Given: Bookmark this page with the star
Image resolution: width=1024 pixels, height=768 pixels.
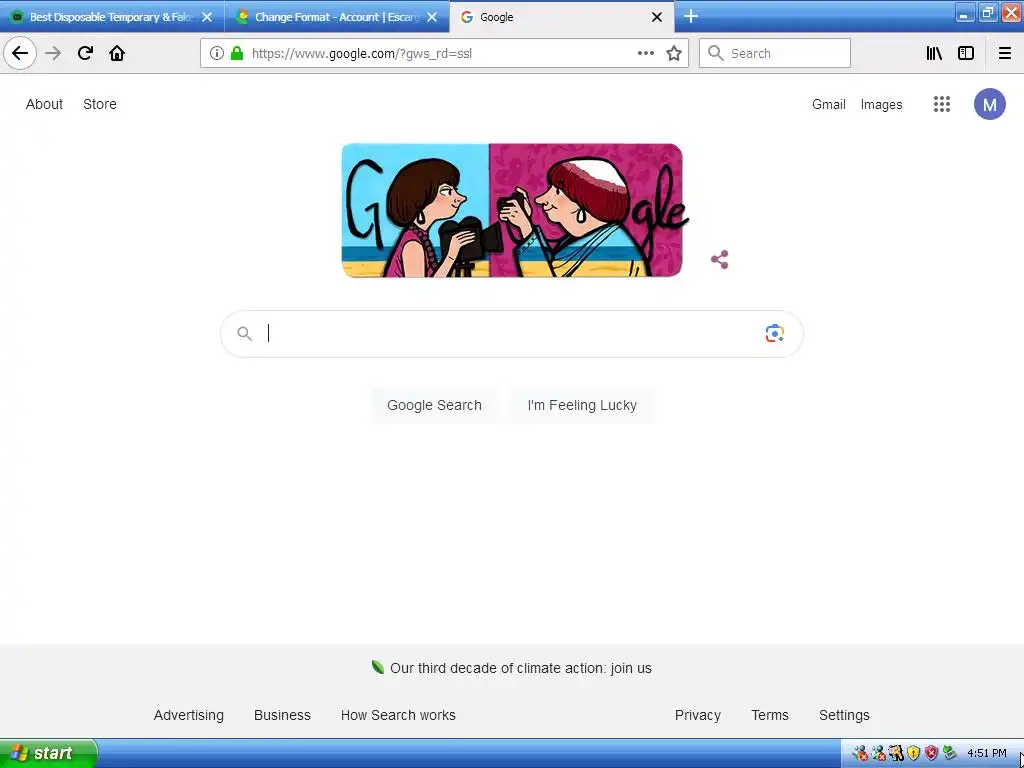Looking at the screenshot, I should [674, 53].
